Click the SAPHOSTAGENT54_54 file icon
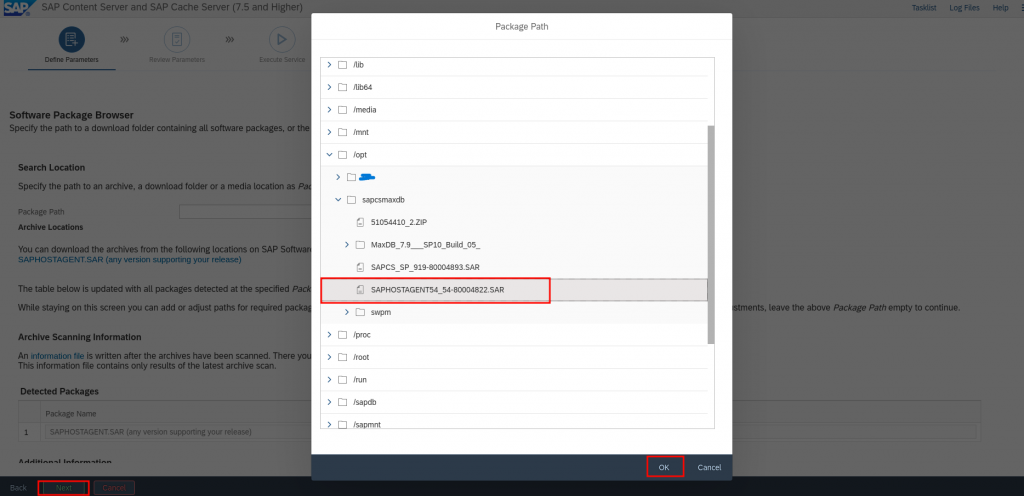Image resolution: width=1024 pixels, height=496 pixels. click(361, 290)
